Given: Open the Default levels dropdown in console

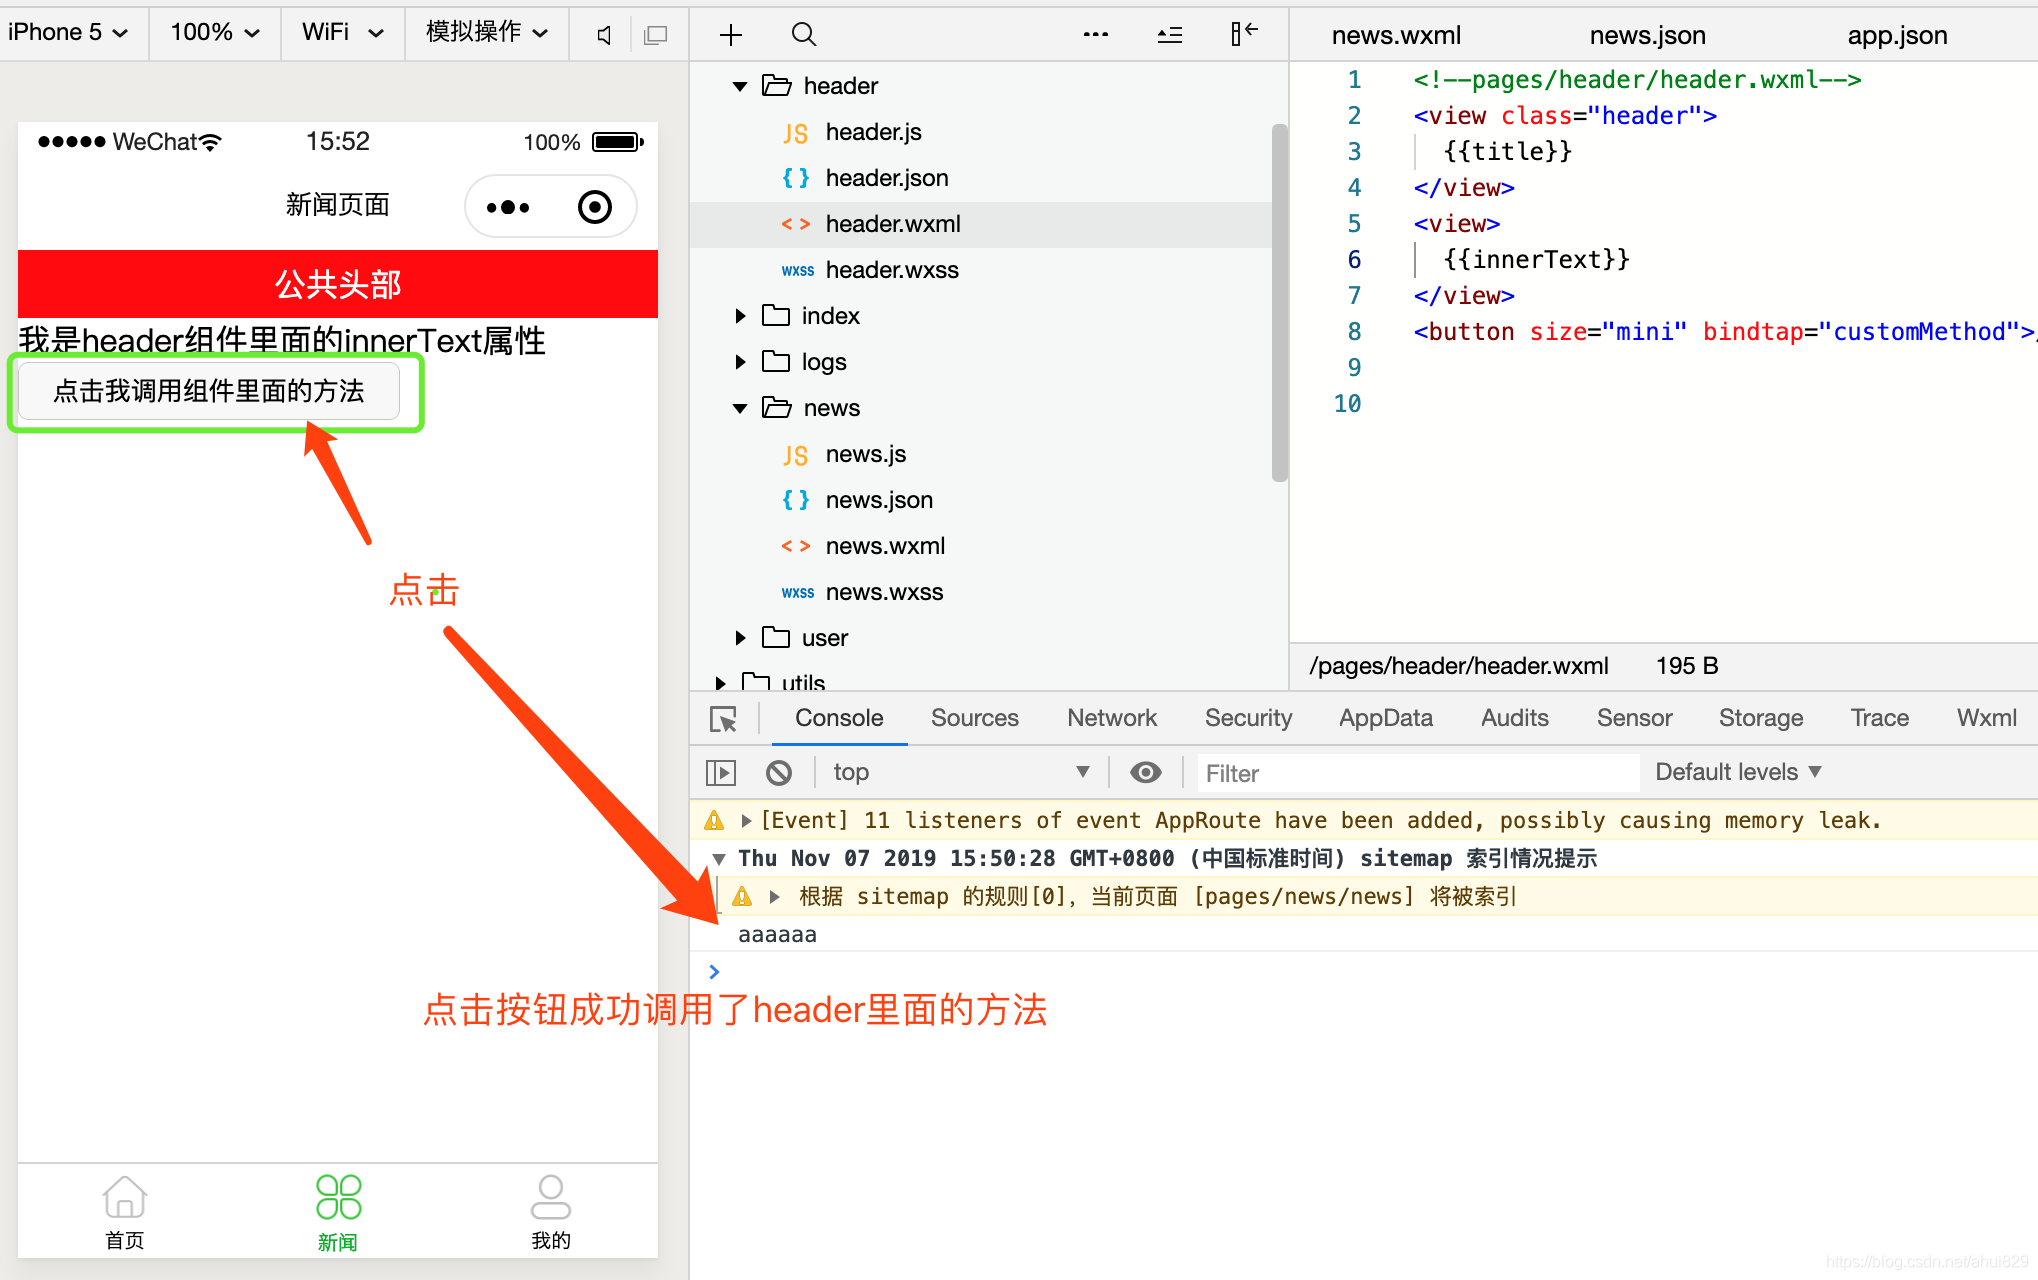Looking at the screenshot, I should click(x=1736, y=771).
